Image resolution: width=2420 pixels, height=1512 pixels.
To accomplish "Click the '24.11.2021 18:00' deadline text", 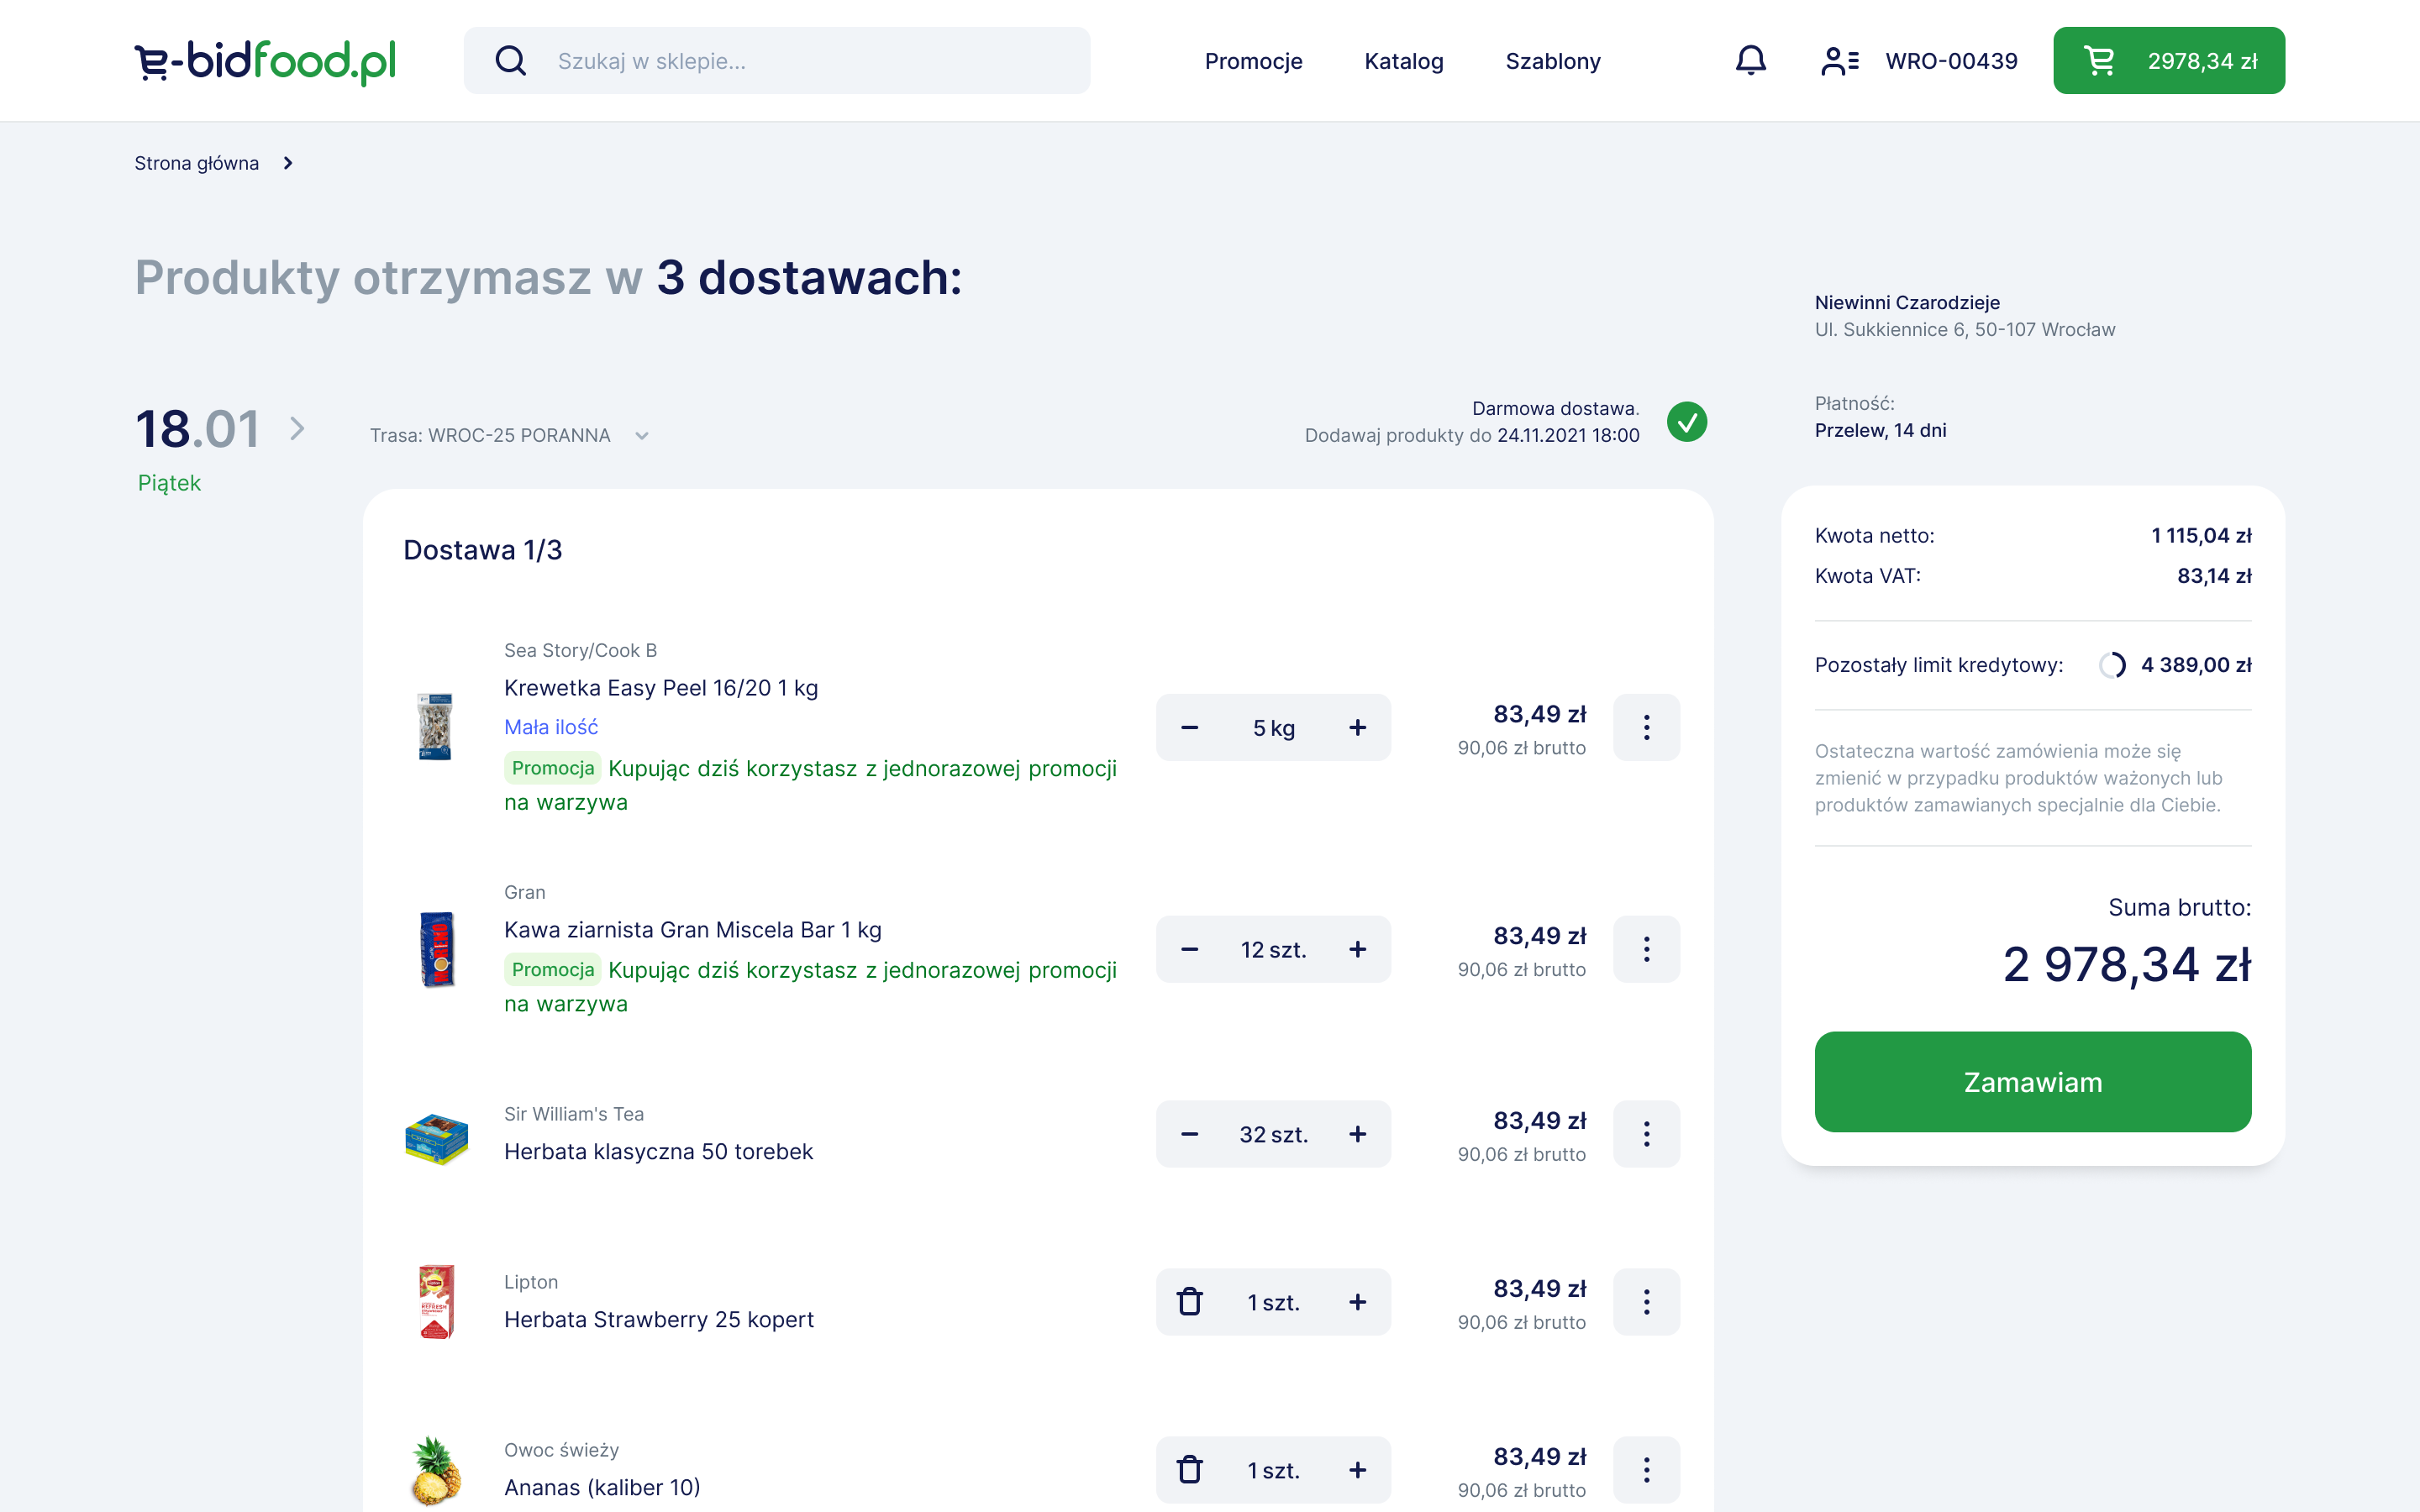I will [x=1568, y=435].
